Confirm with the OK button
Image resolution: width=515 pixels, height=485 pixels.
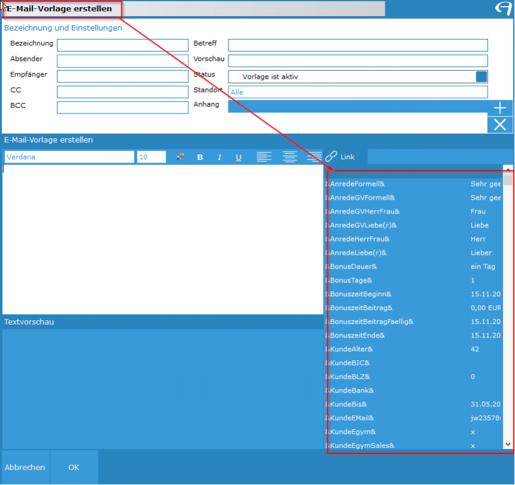point(74,467)
